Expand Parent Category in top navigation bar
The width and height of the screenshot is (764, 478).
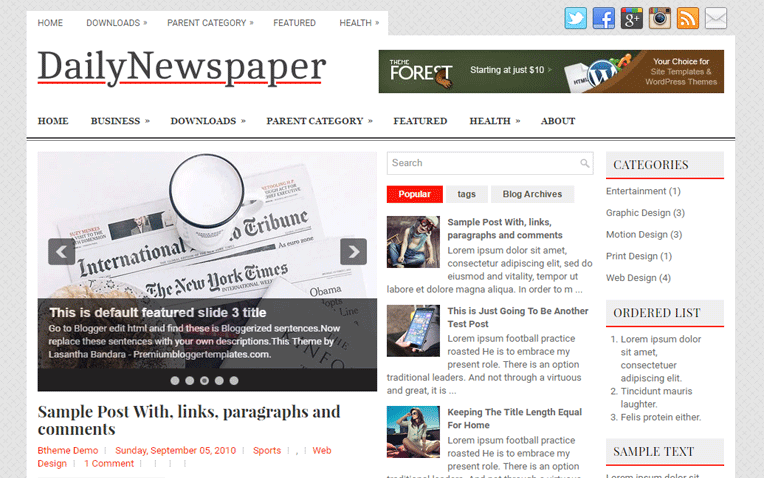[210, 23]
